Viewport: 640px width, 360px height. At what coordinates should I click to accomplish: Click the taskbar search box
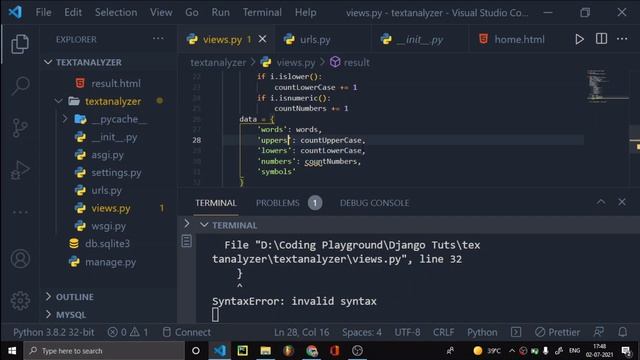tap(104, 351)
